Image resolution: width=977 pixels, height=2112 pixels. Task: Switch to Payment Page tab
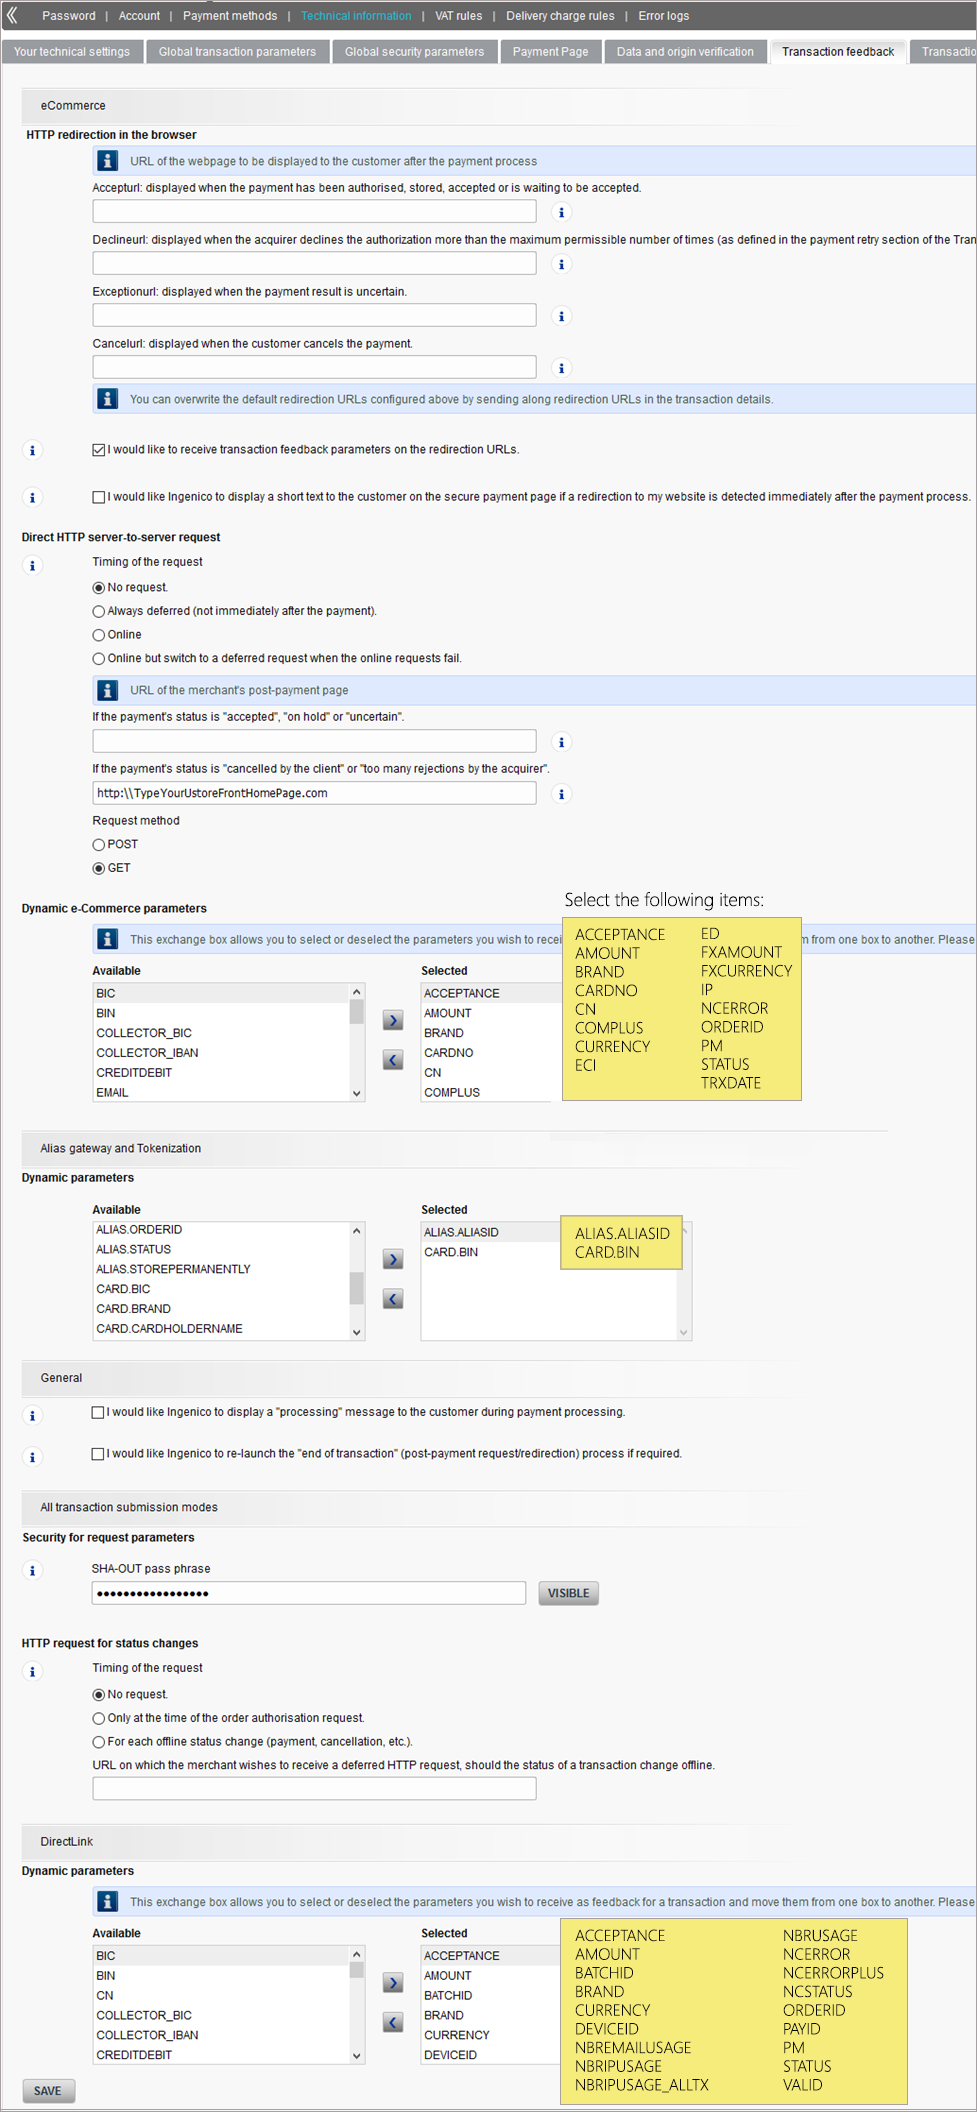coord(550,52)
